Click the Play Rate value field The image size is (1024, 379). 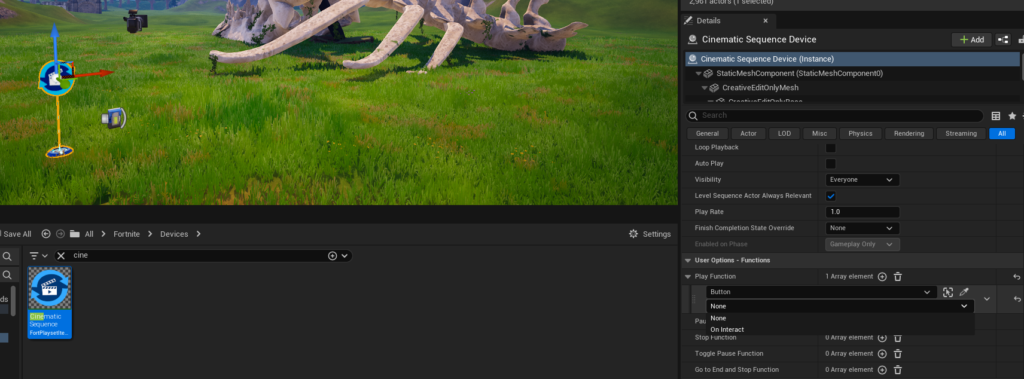pos(862,212)
